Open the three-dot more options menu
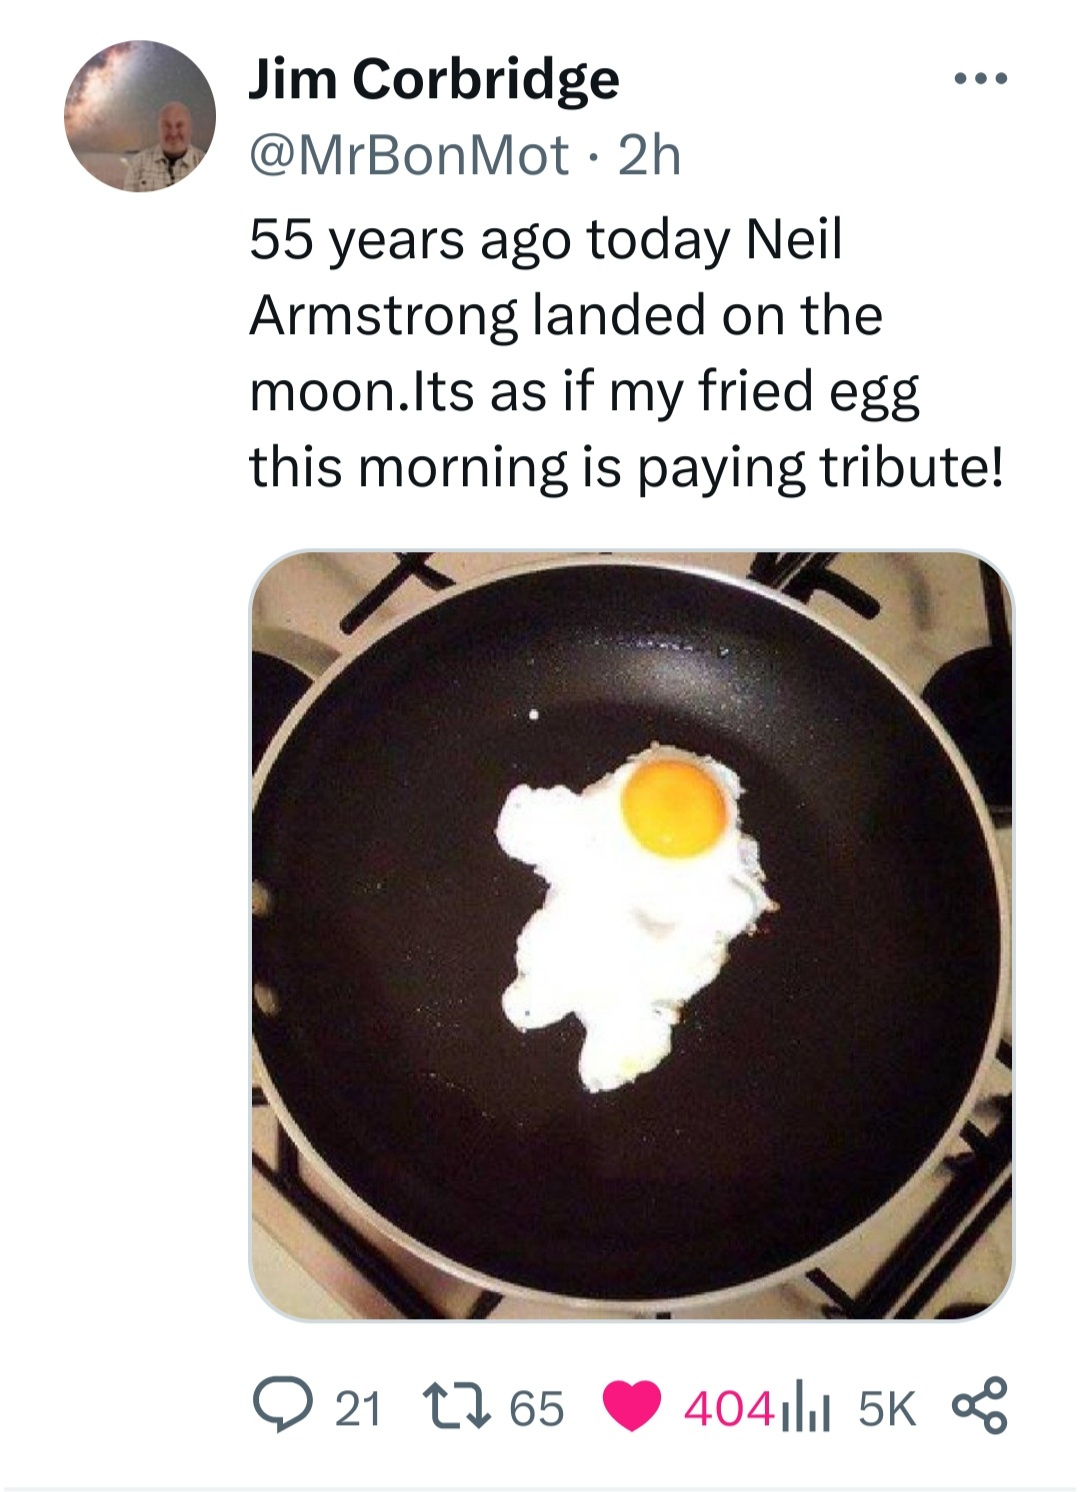The width and height of the screenshot is (1080, 1492). (980, 79)
